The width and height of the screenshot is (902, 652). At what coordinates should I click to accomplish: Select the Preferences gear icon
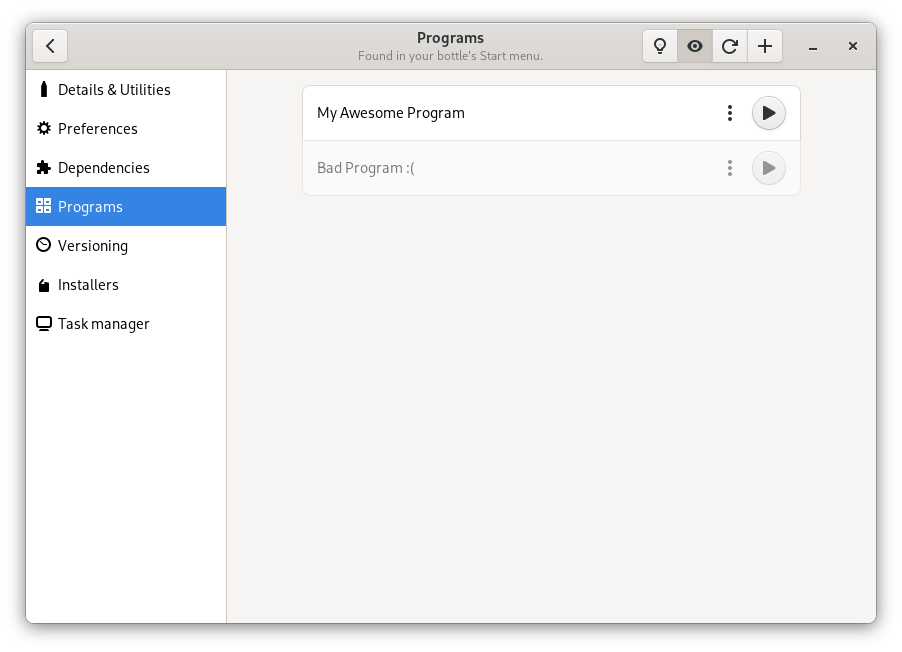pyautogui.click(x=42, y=128)
